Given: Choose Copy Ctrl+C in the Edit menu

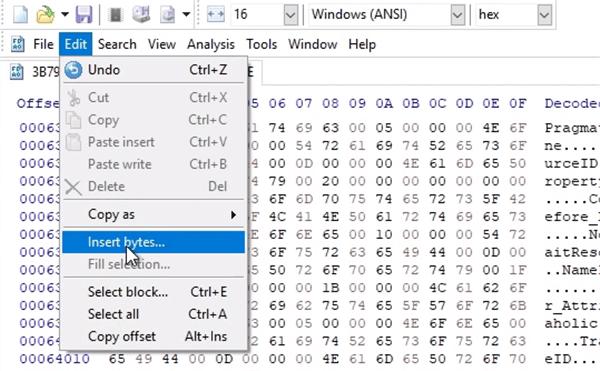Looking at the screenshot, I should [153, 120].
